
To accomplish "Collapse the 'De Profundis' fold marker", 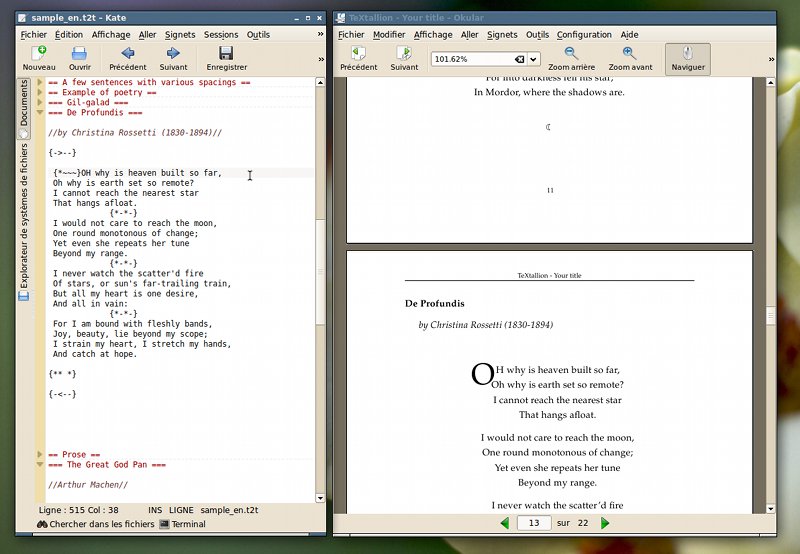I will coord(39,112).
